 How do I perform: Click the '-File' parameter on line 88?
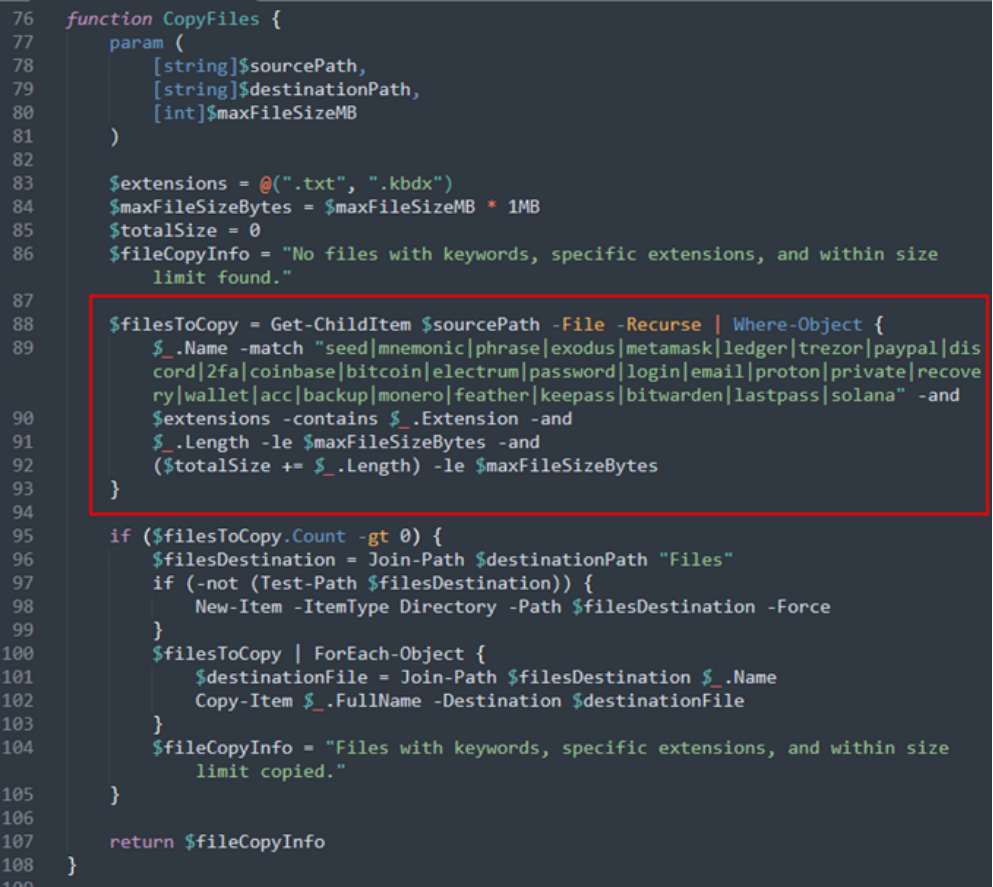click(578, 325)
